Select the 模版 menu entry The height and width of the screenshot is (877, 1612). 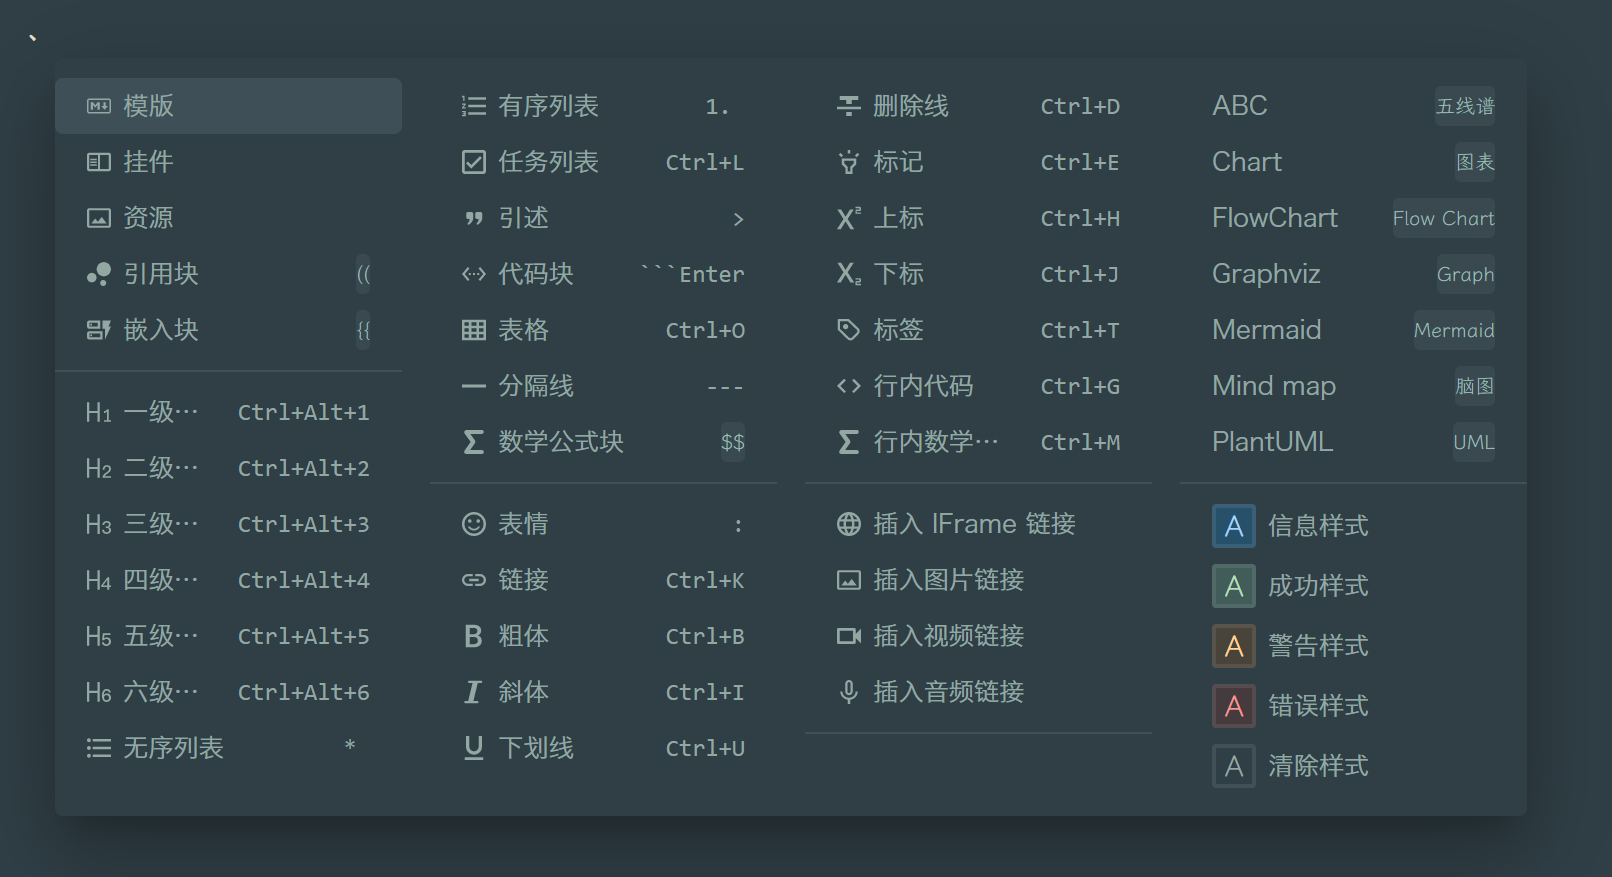point(227,105)
